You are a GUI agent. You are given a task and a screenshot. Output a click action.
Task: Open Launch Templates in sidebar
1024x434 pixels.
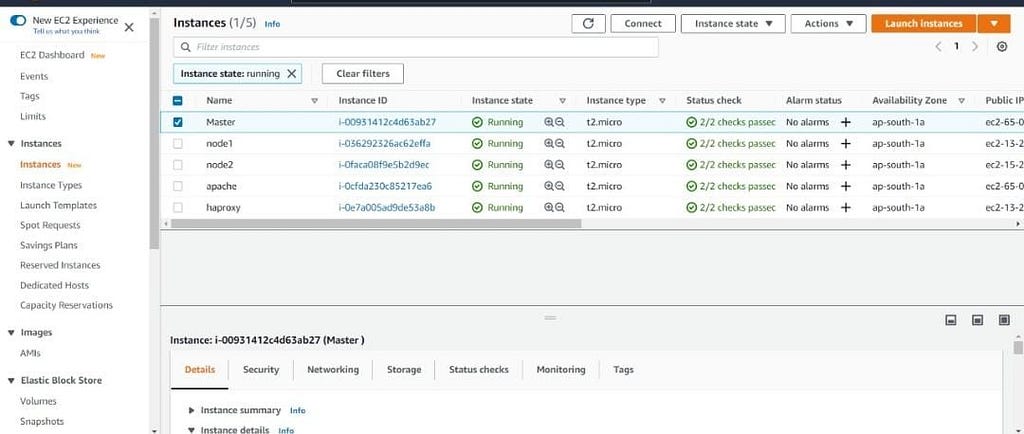tap(58, 206)
